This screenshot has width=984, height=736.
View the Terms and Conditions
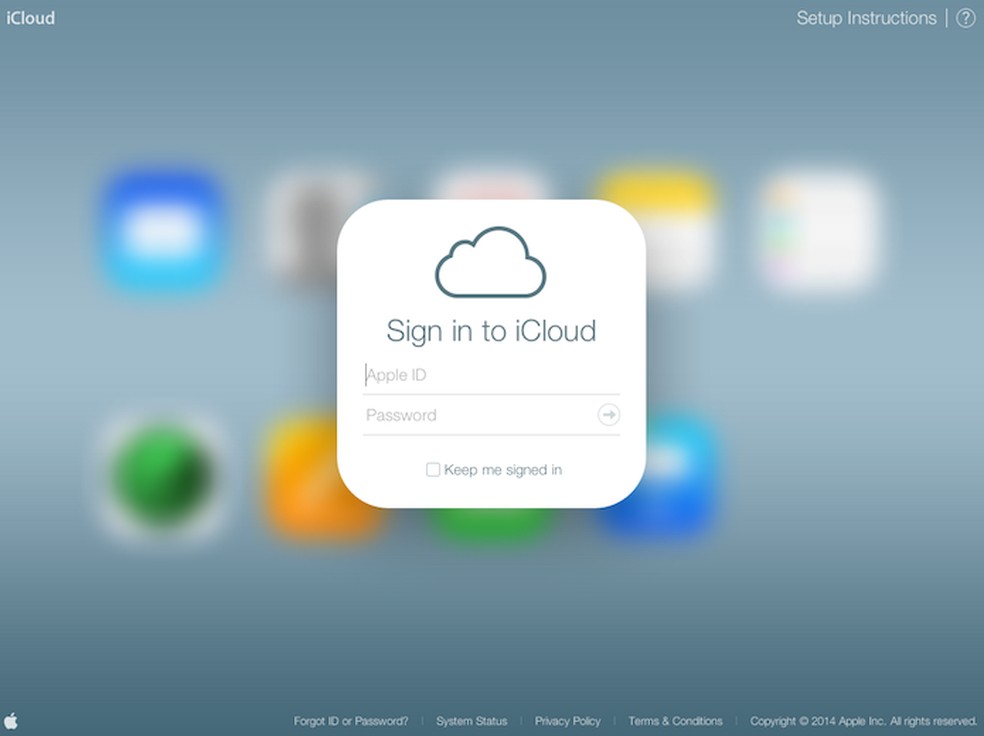coord(675,720)
